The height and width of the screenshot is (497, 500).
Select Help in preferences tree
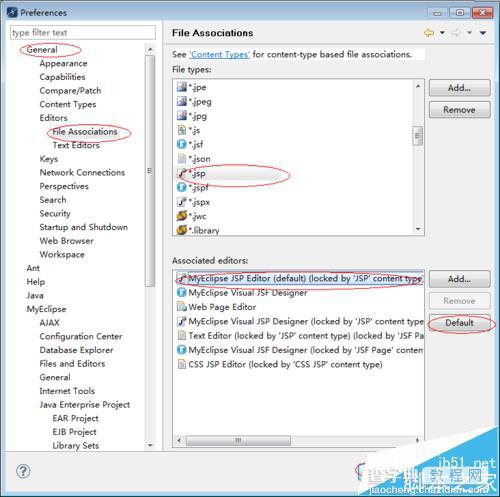36,282
